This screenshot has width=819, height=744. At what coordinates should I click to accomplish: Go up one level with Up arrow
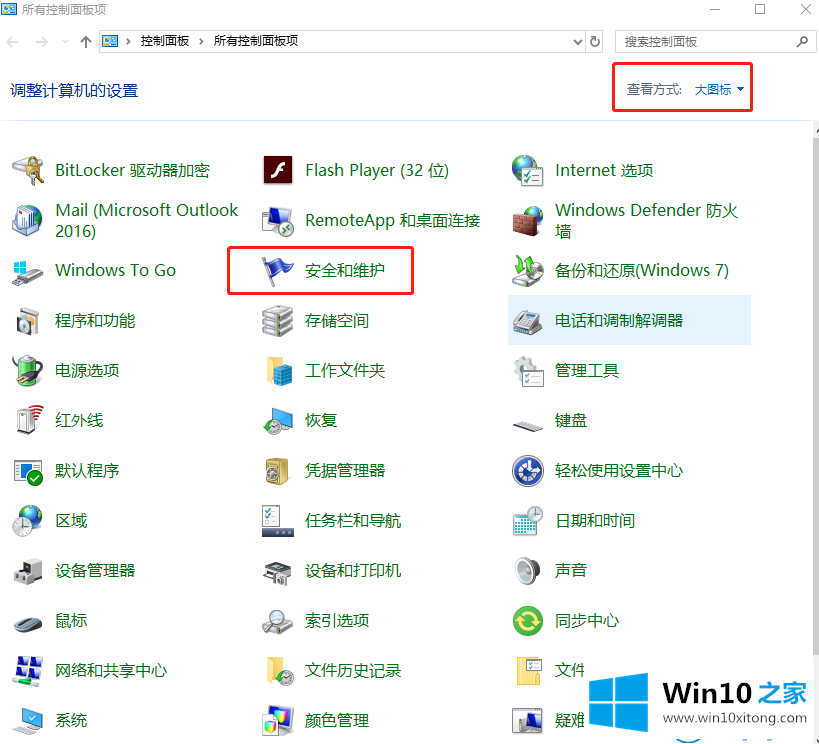point(86,41)
